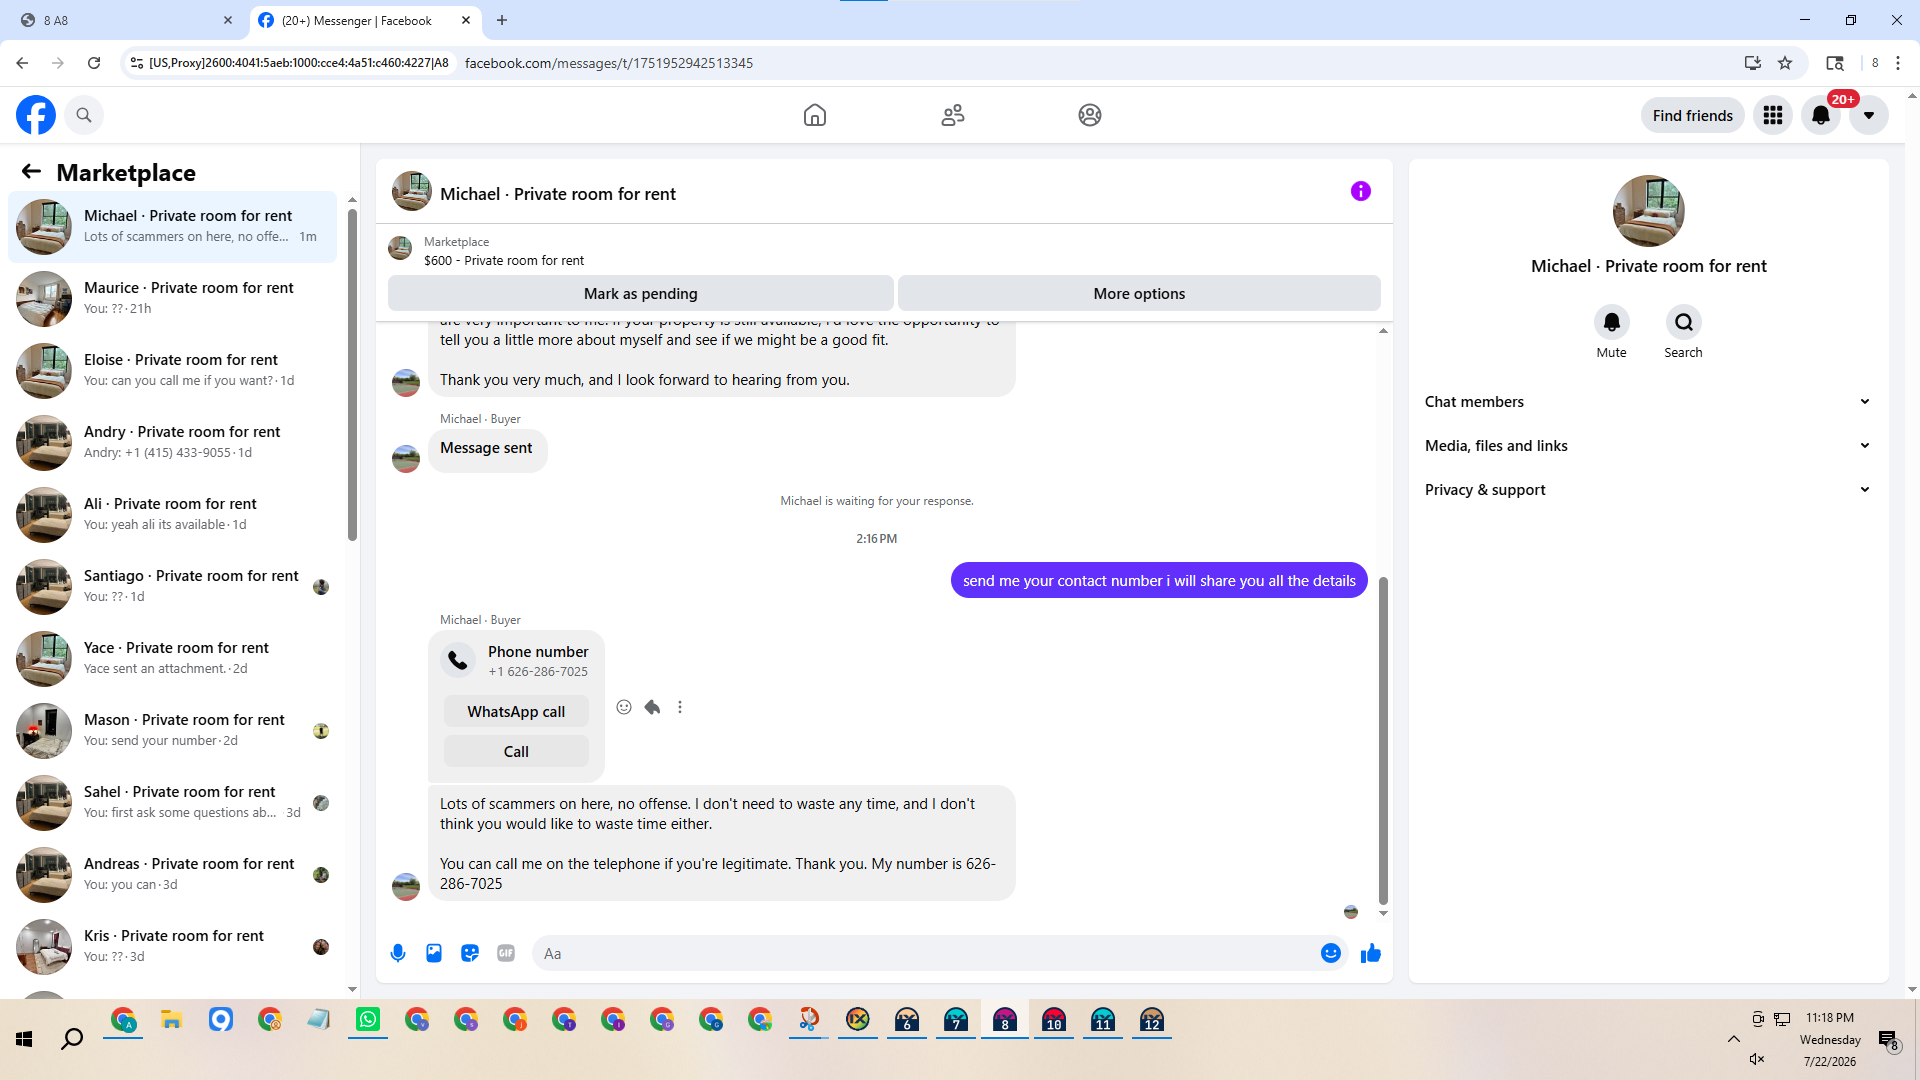Open File Explorer from the taskbar
The height and width of the screenshot is (1080, 1920).
pyautogui.click(x=172, y=1020)
